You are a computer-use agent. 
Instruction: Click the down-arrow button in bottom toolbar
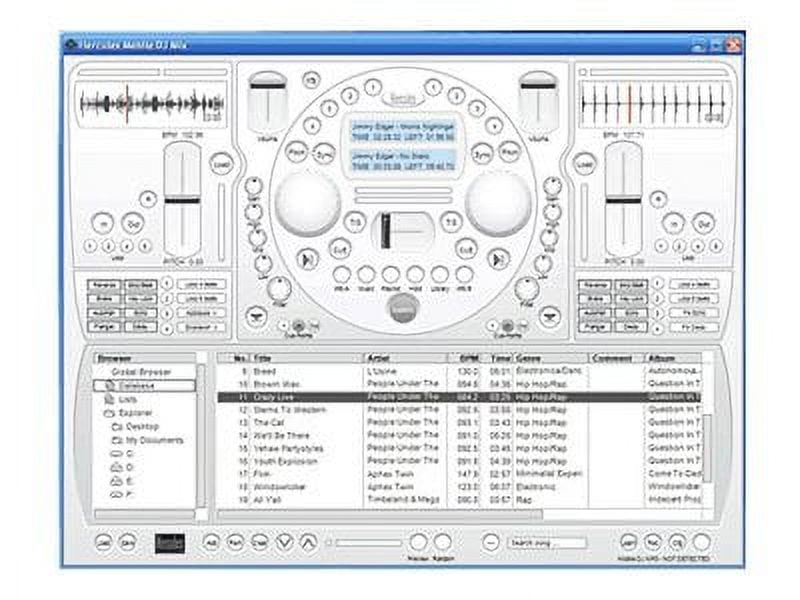[285, 542]
